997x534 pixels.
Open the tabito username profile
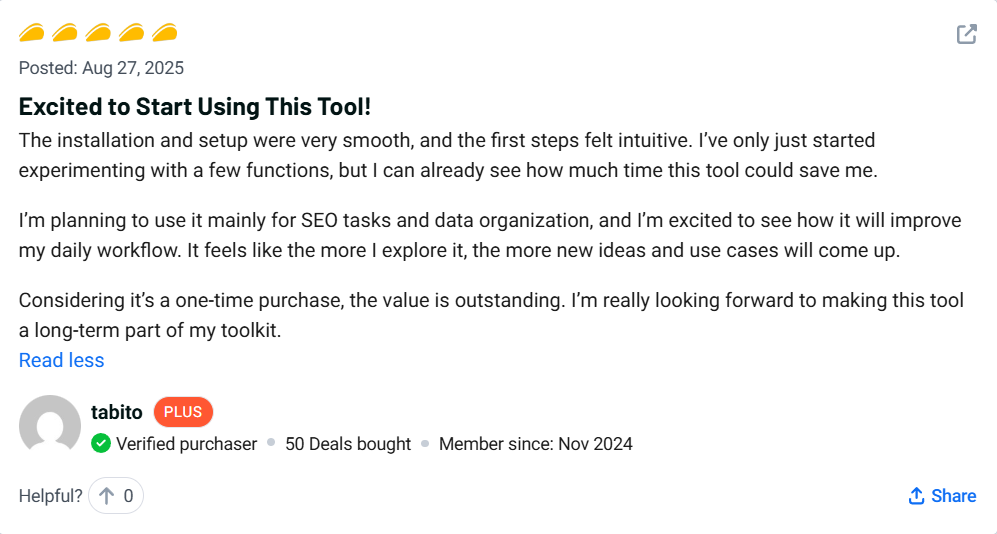tap(116, 411)
